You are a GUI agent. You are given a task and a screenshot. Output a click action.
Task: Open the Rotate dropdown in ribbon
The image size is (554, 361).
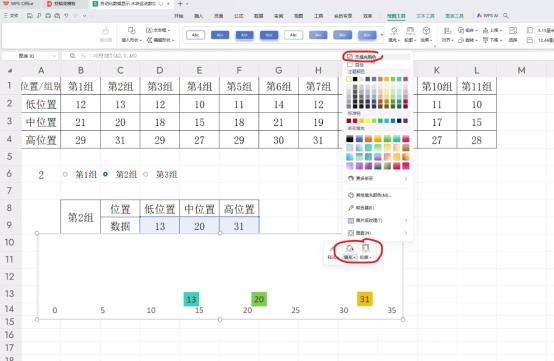[x=467, y=40]
